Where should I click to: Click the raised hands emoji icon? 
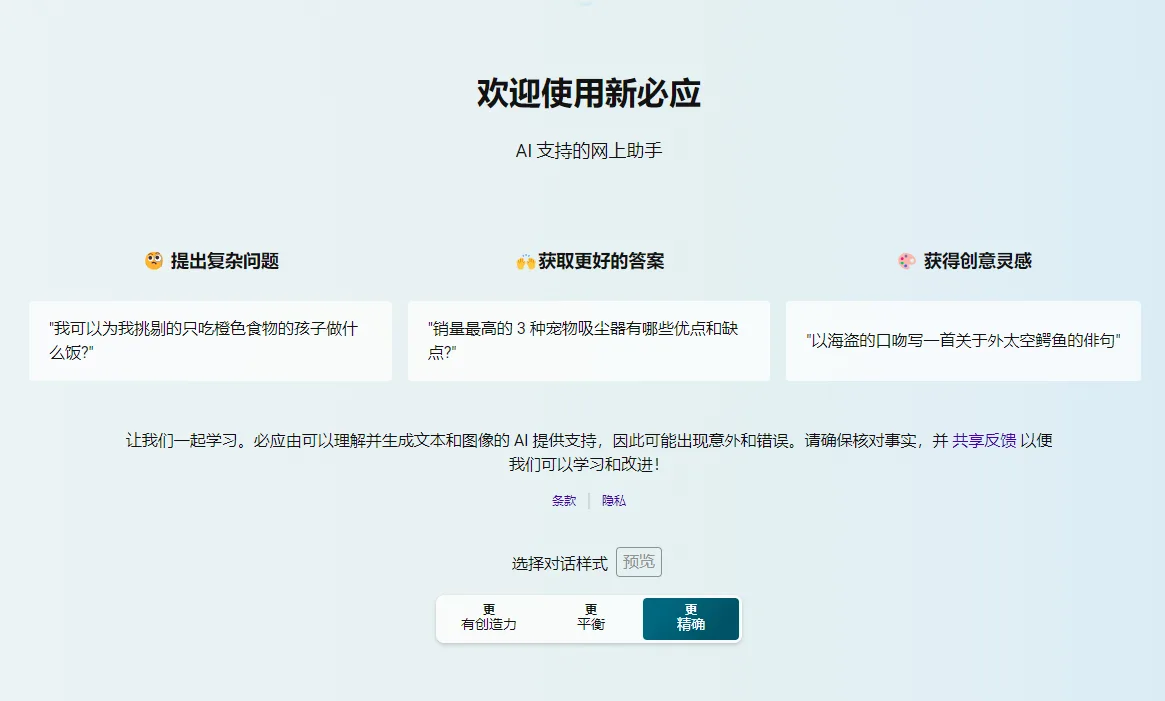click(525, 262)
